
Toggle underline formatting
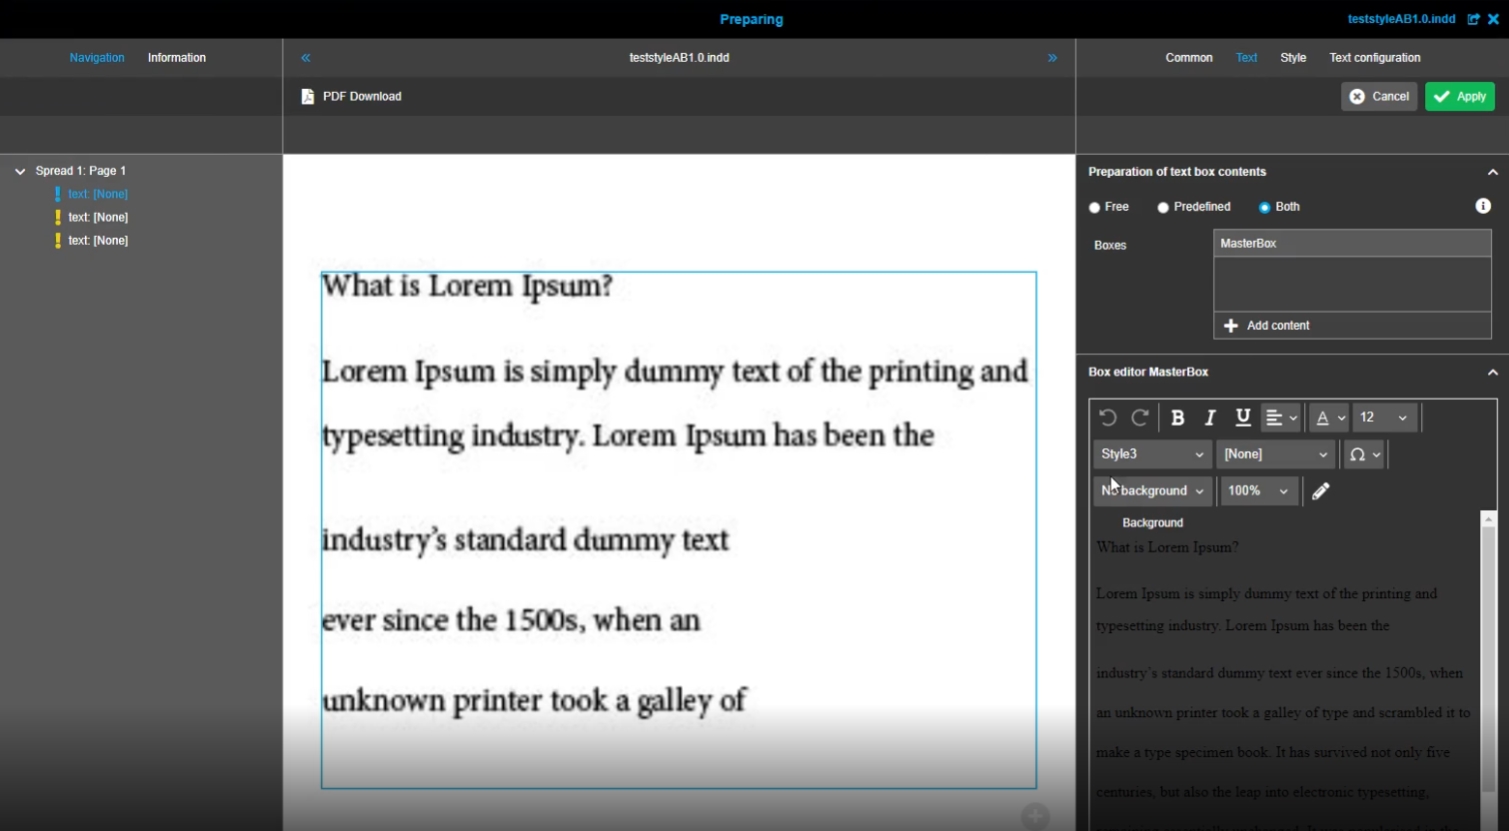click(x=1242, y=418)
